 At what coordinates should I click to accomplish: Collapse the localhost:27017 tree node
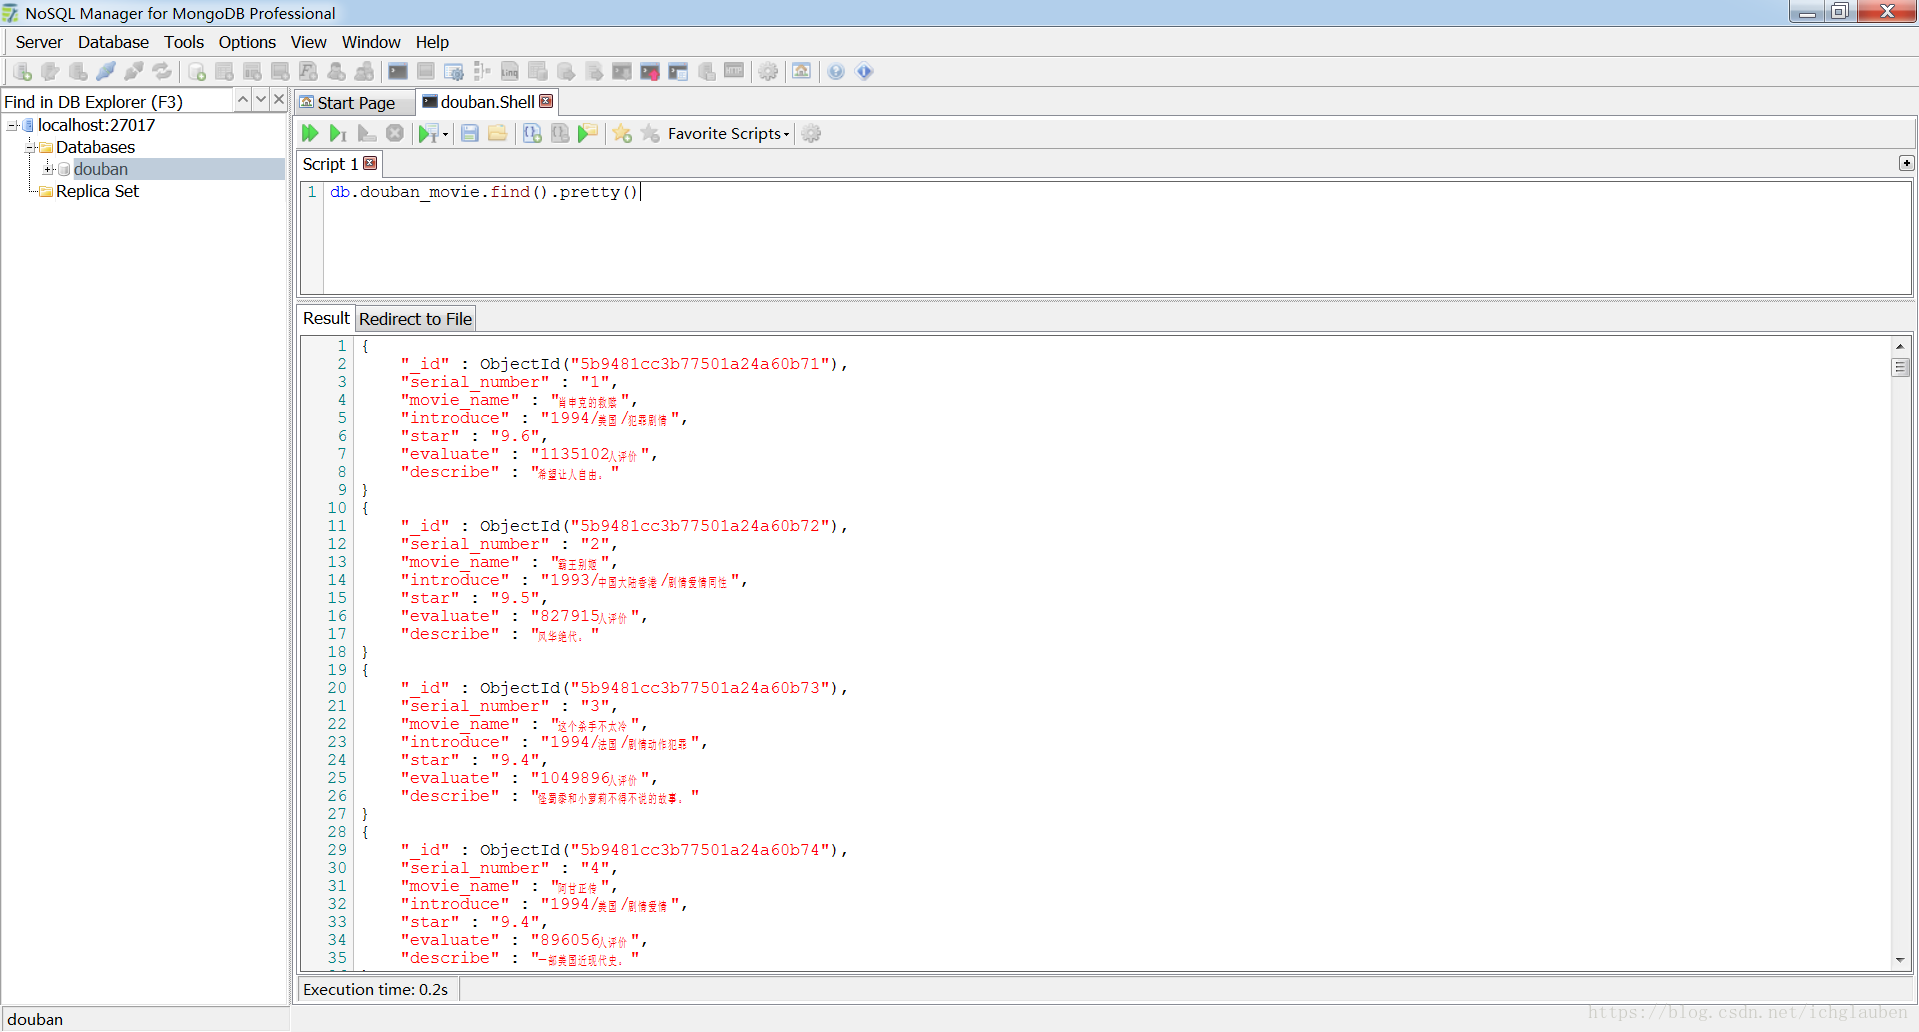[x=13, y=125]
